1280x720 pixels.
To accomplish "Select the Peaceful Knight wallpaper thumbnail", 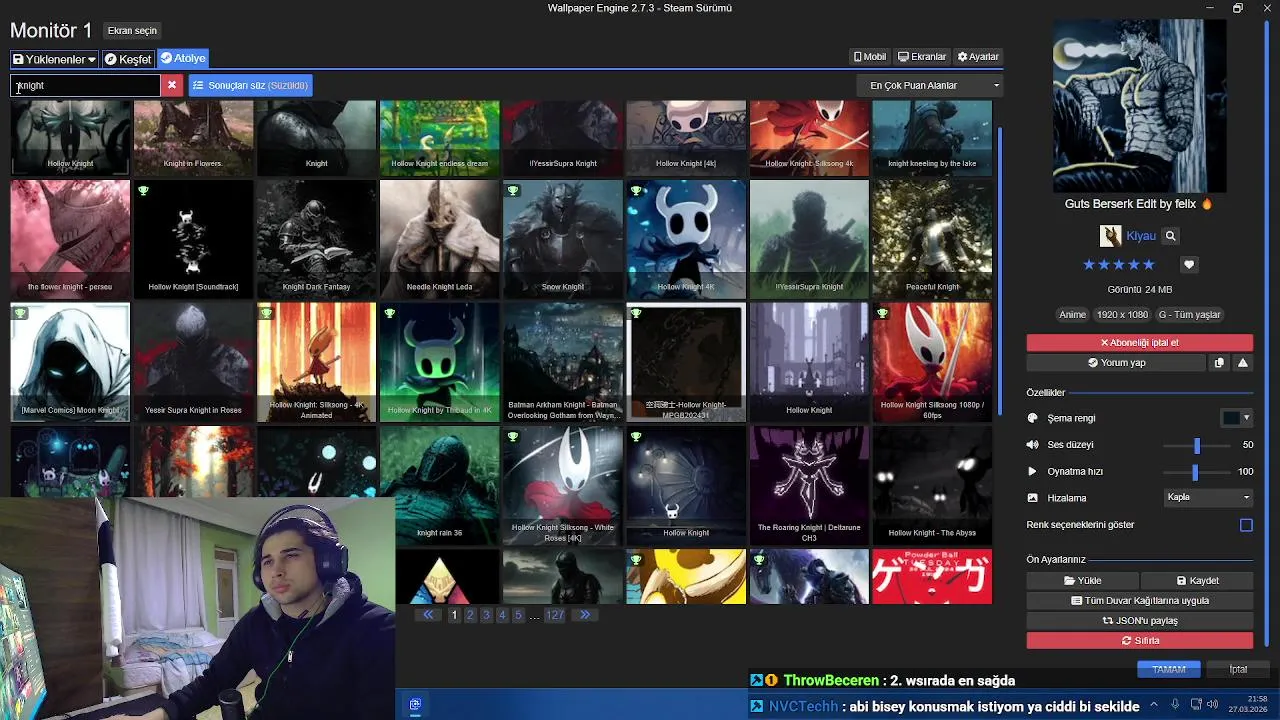I will pyautogui.click(x=932, y=239).
